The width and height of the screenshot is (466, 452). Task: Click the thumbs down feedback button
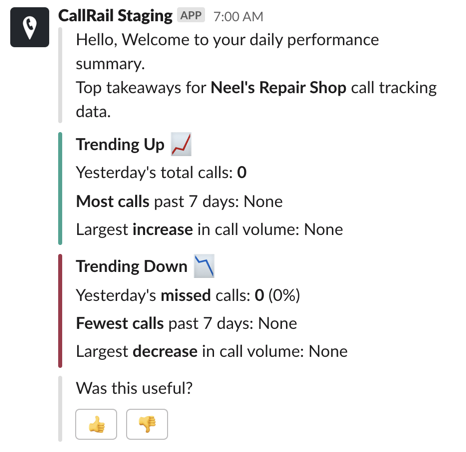pyautogui.click(x=147, y=424)
